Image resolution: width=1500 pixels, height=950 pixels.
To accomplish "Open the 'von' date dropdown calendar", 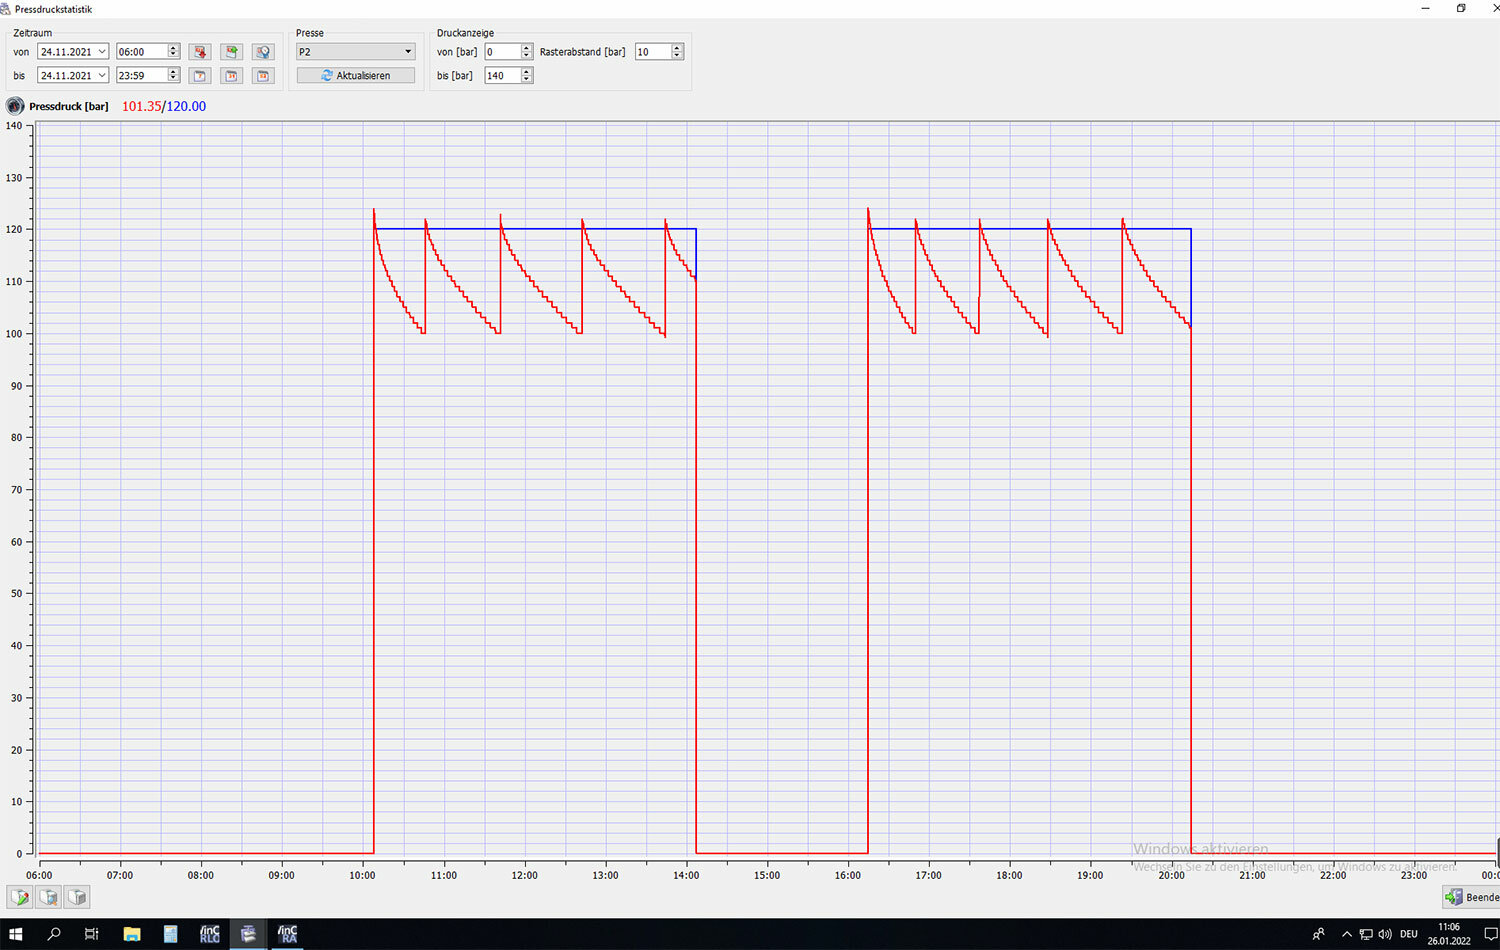I will [x=102, y=51].
